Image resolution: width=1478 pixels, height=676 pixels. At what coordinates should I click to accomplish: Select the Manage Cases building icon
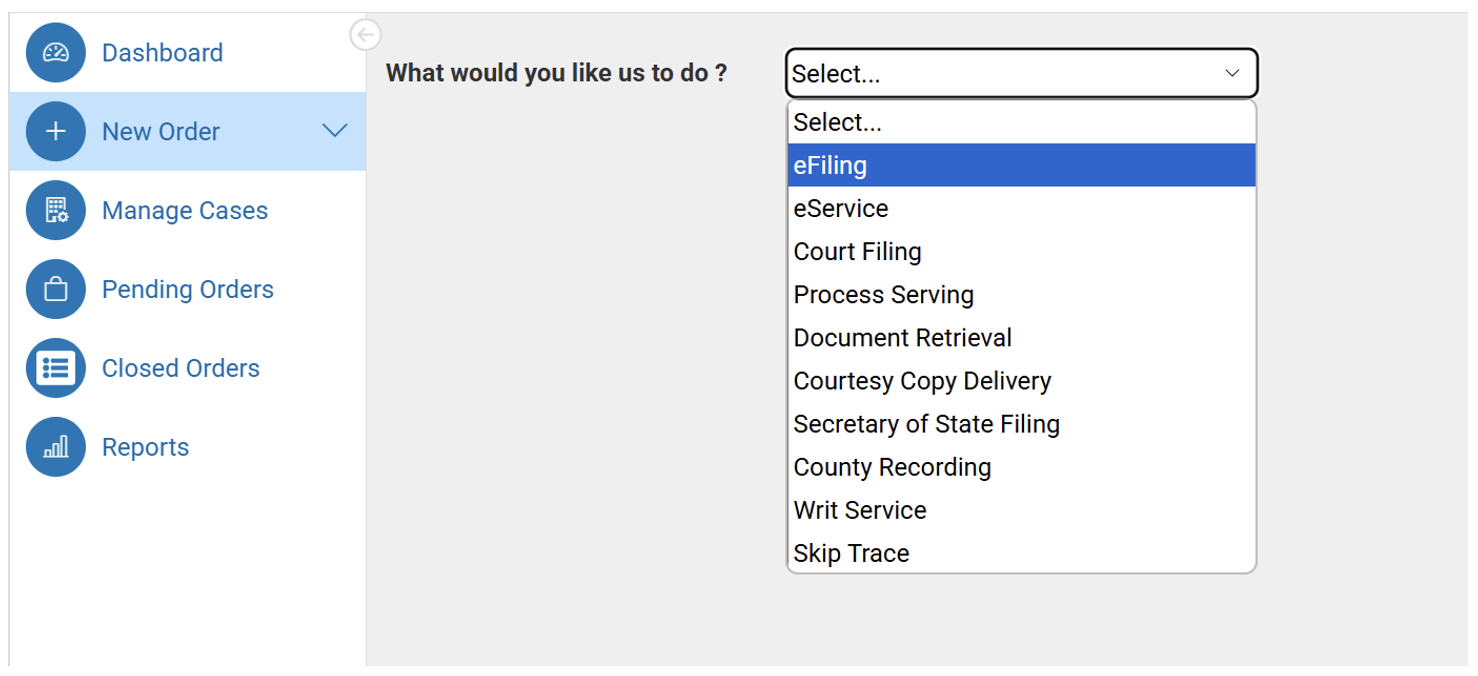point(55,210)
